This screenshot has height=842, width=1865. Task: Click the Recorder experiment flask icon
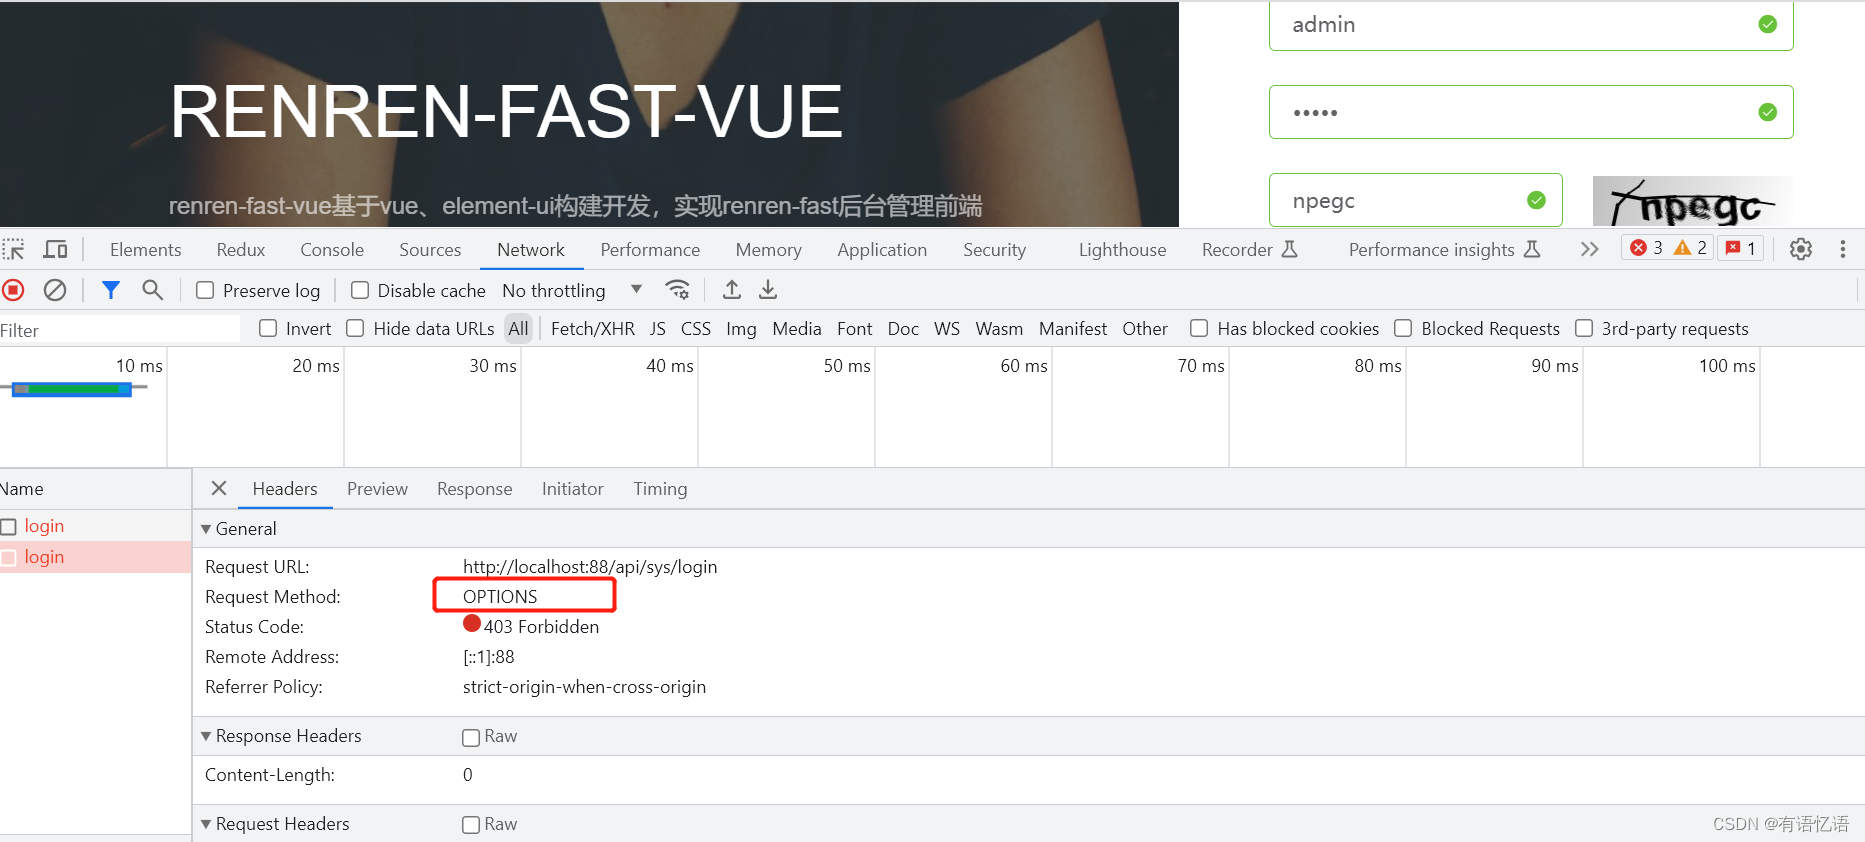(1290, 249)
